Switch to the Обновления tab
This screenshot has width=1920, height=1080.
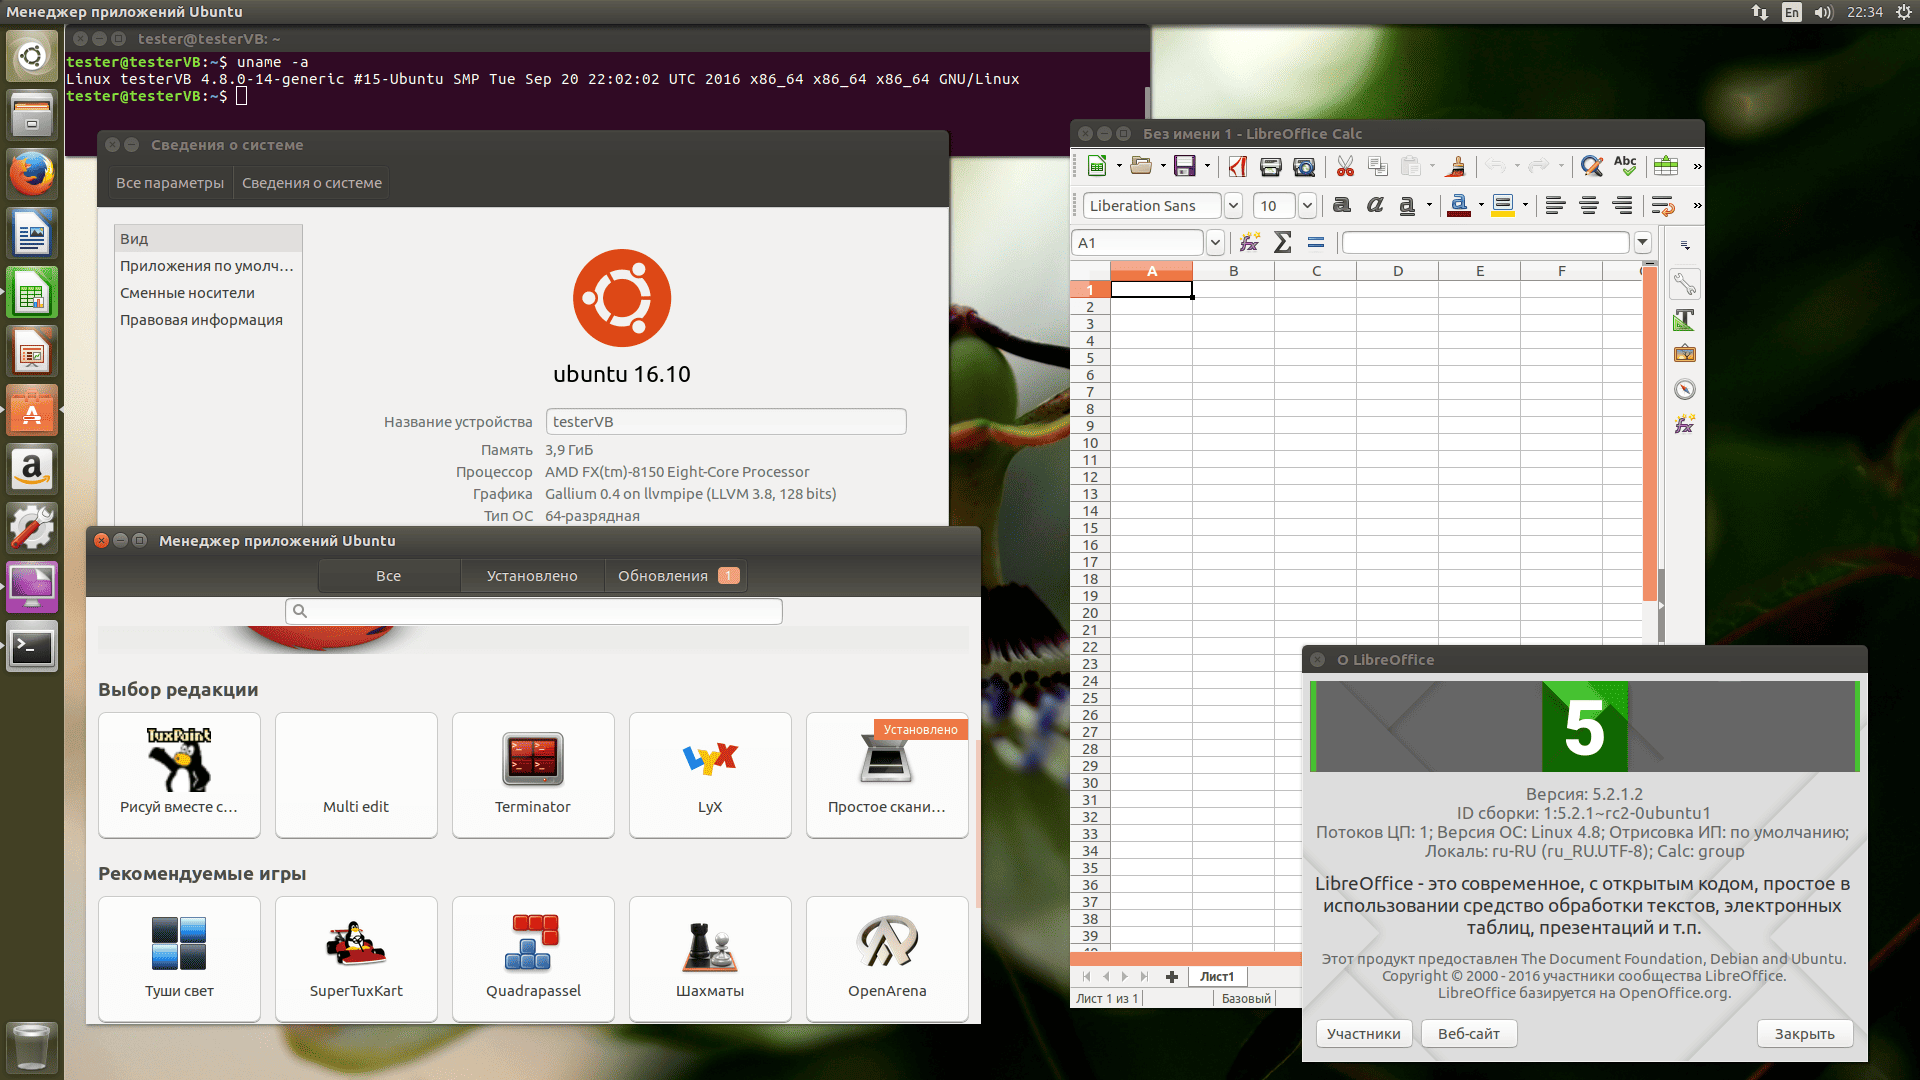pyautogui.click(x=676, y=576)
